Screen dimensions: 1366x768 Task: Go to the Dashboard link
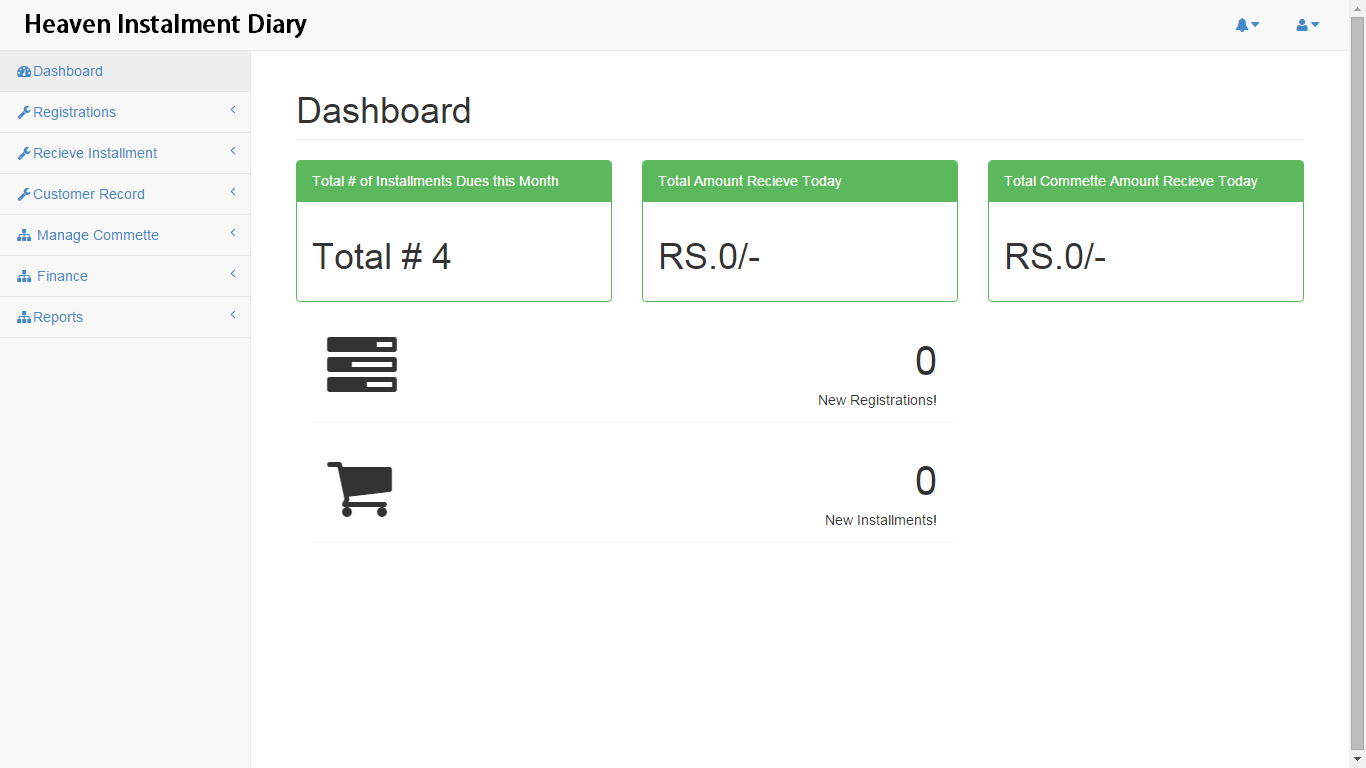click(x=68, y=71)
